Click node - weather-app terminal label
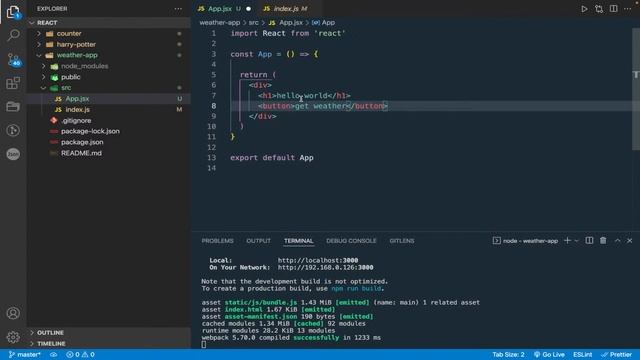Viewport: 640px width, 360px height. click(x=526, y=241)
